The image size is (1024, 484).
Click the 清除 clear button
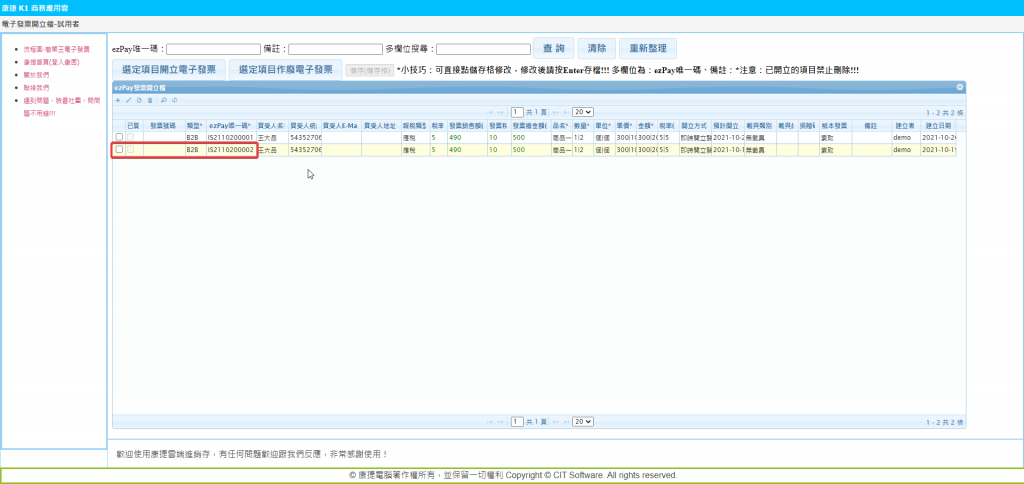596,48
